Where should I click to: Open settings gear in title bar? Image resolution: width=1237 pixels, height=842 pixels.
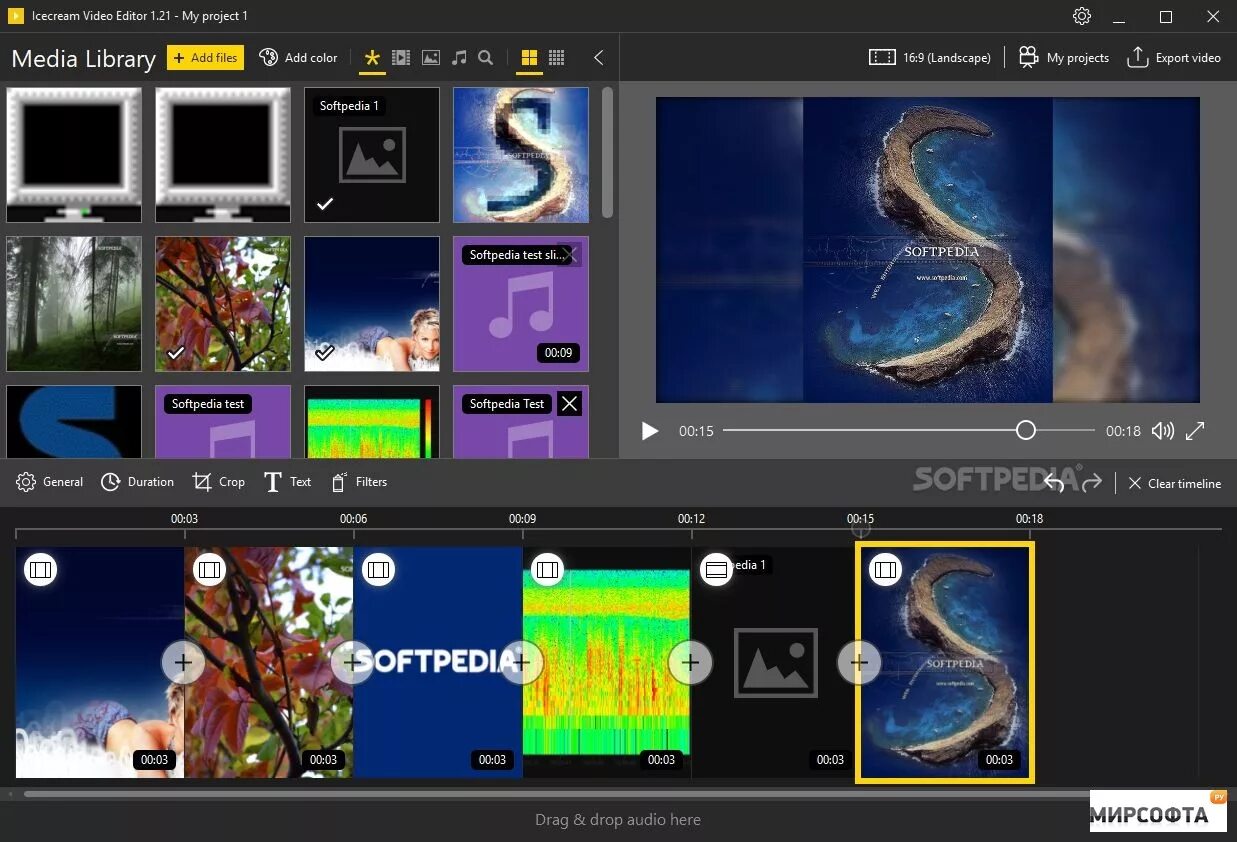pyautogui.click(x=1081, y=16)
